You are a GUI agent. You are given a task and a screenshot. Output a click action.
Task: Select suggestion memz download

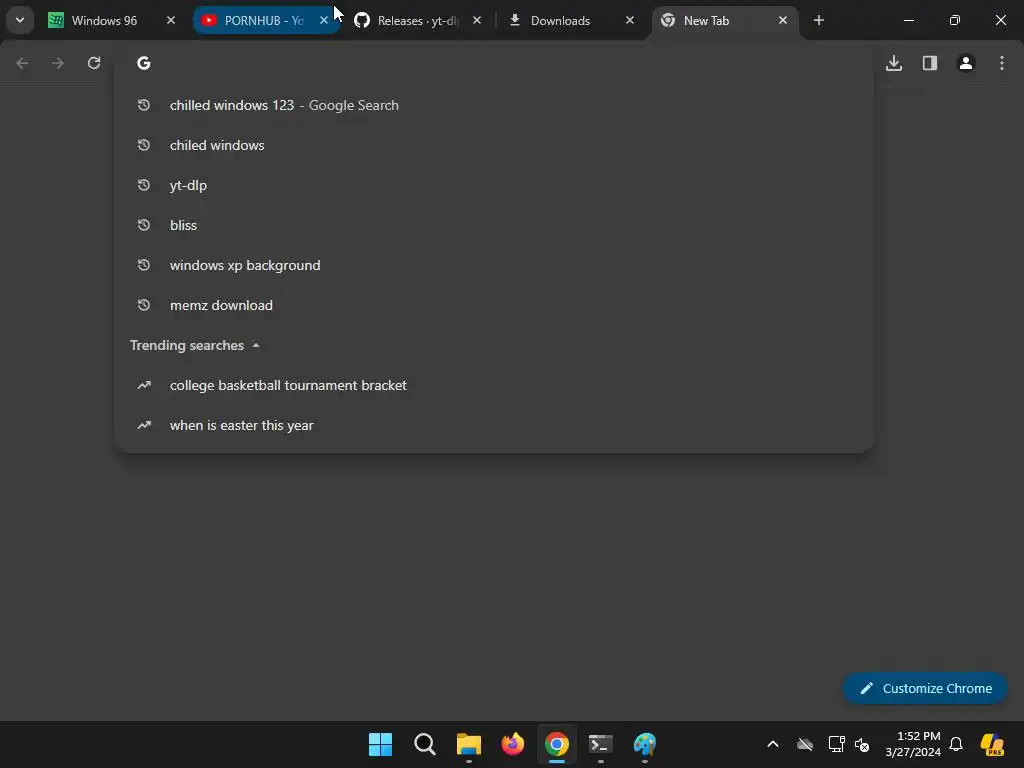click(x=494, y=305)
